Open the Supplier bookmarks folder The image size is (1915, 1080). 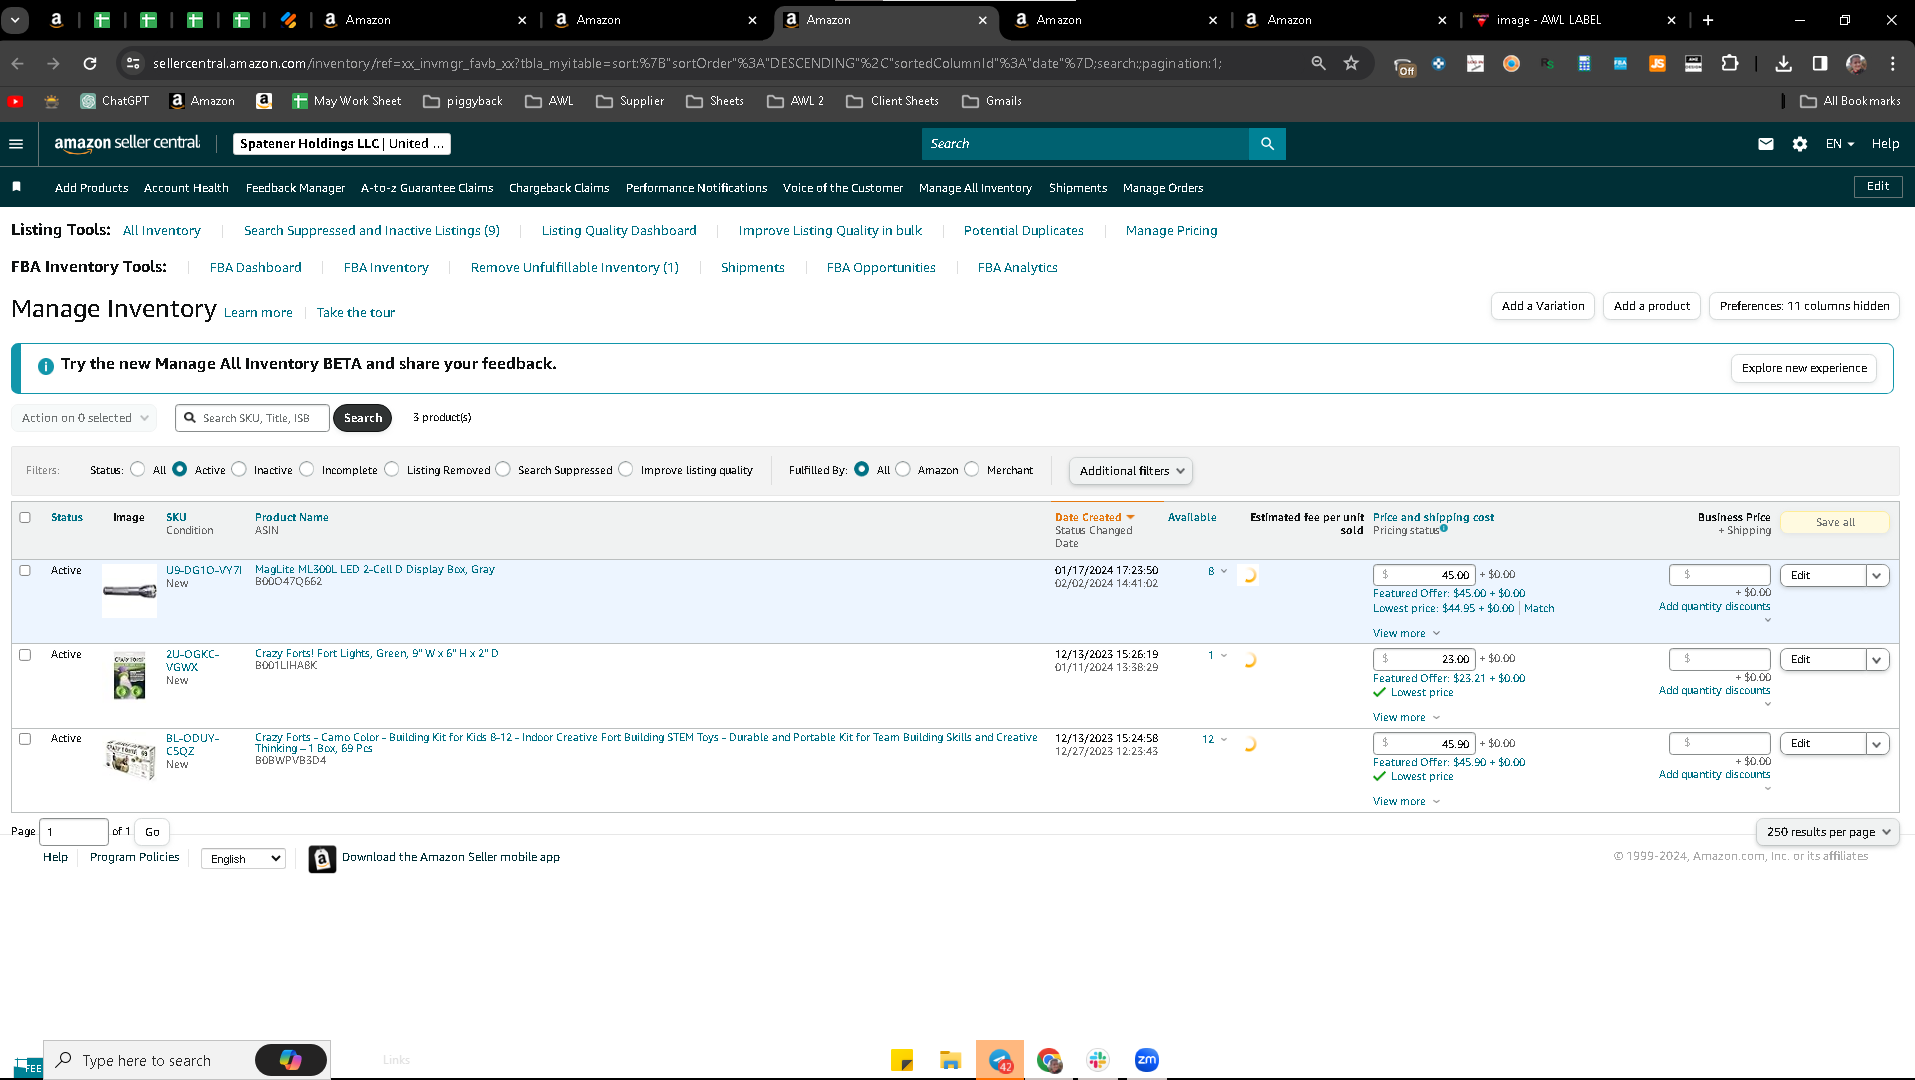[629, 101]
